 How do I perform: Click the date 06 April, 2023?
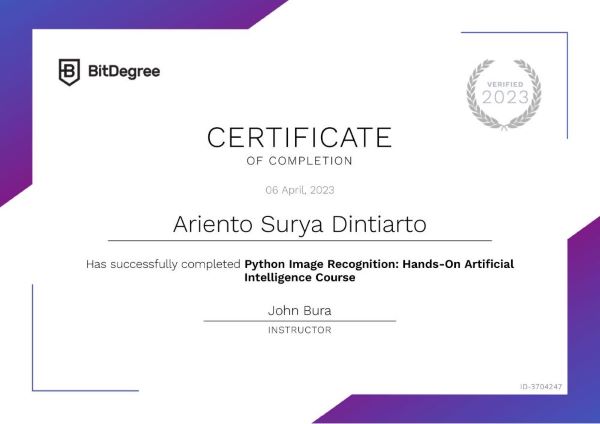[x=299, y=189]
